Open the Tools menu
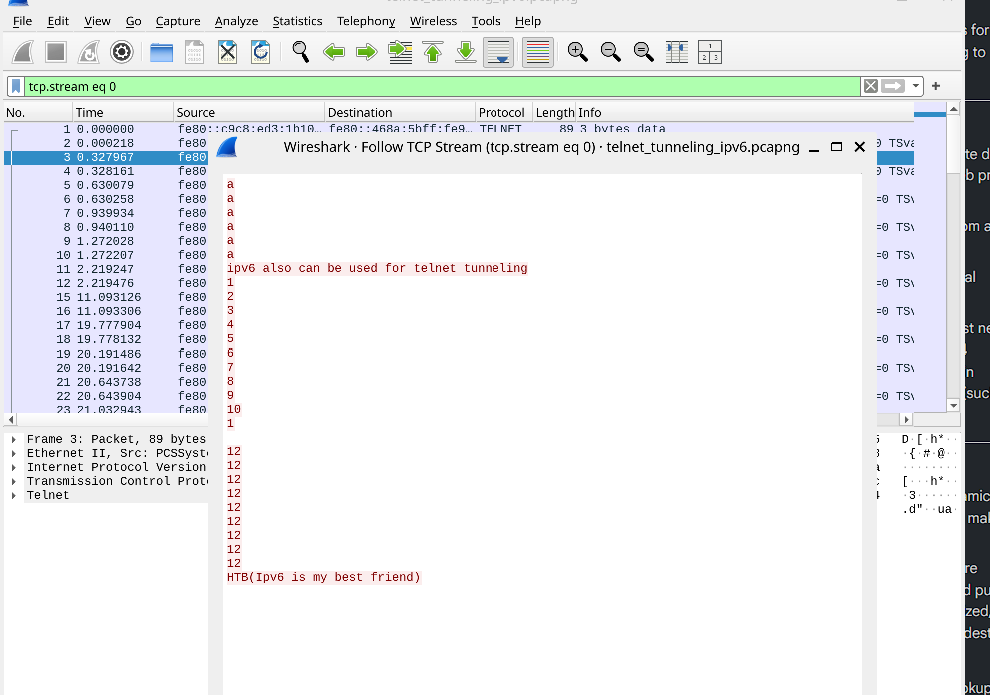This screenshot has height=695, width=990. pyautogui.click(x=486, y=21)
